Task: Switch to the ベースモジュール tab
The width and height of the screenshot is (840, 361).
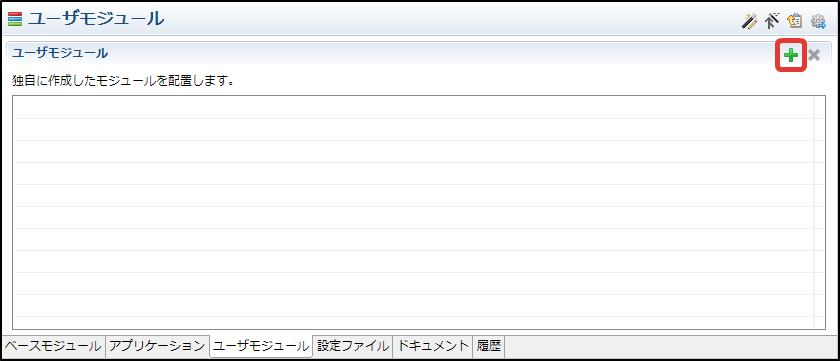Action: (x=53, y=346)
